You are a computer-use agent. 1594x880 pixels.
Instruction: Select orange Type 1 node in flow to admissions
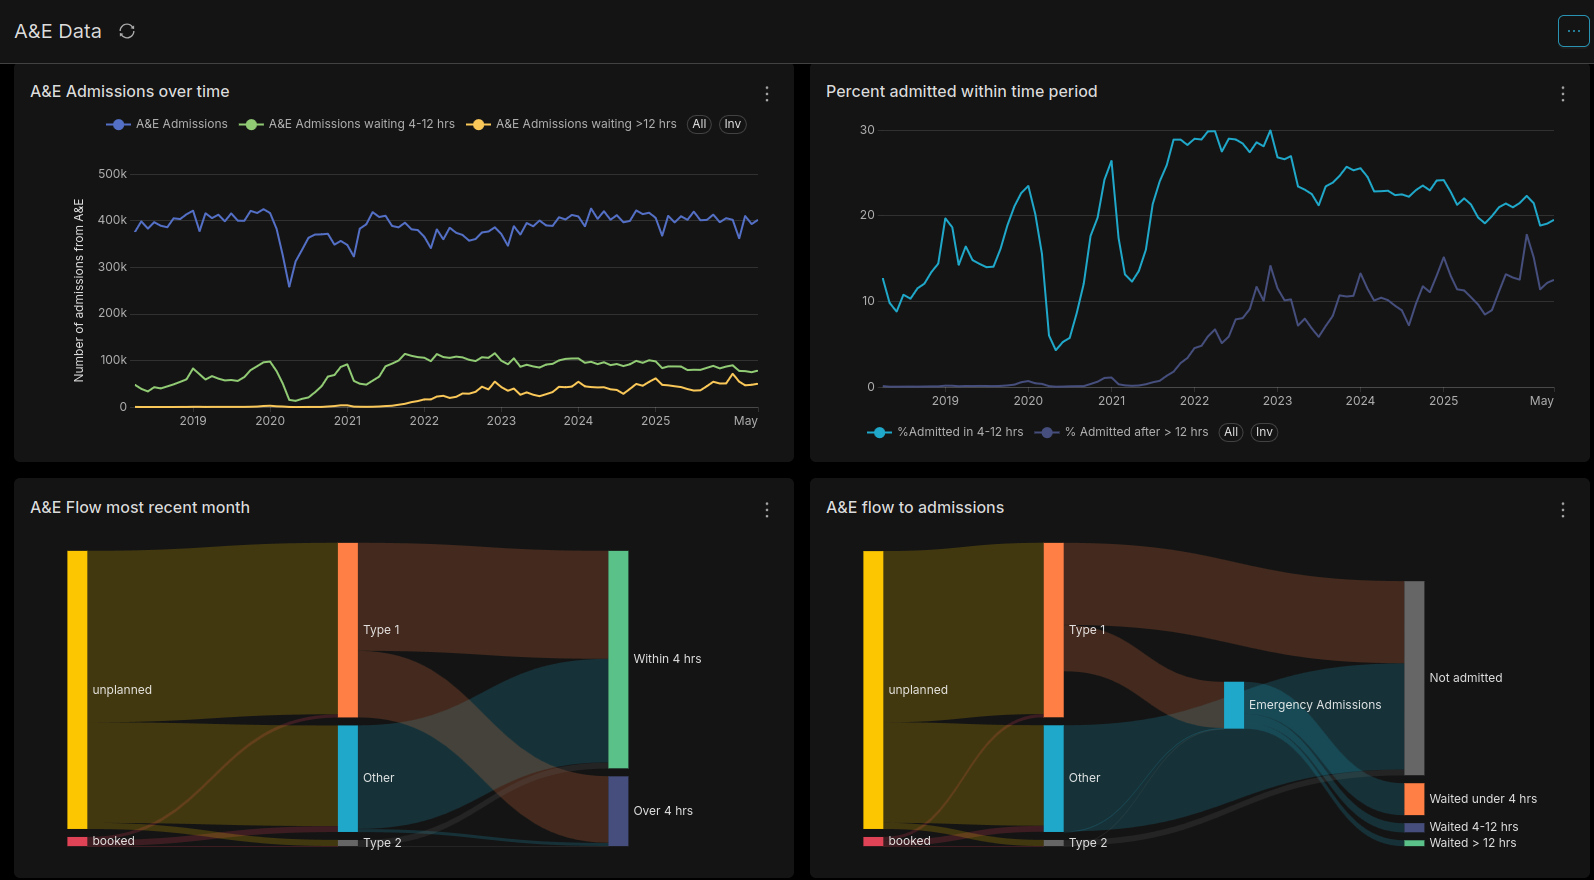1053,630
